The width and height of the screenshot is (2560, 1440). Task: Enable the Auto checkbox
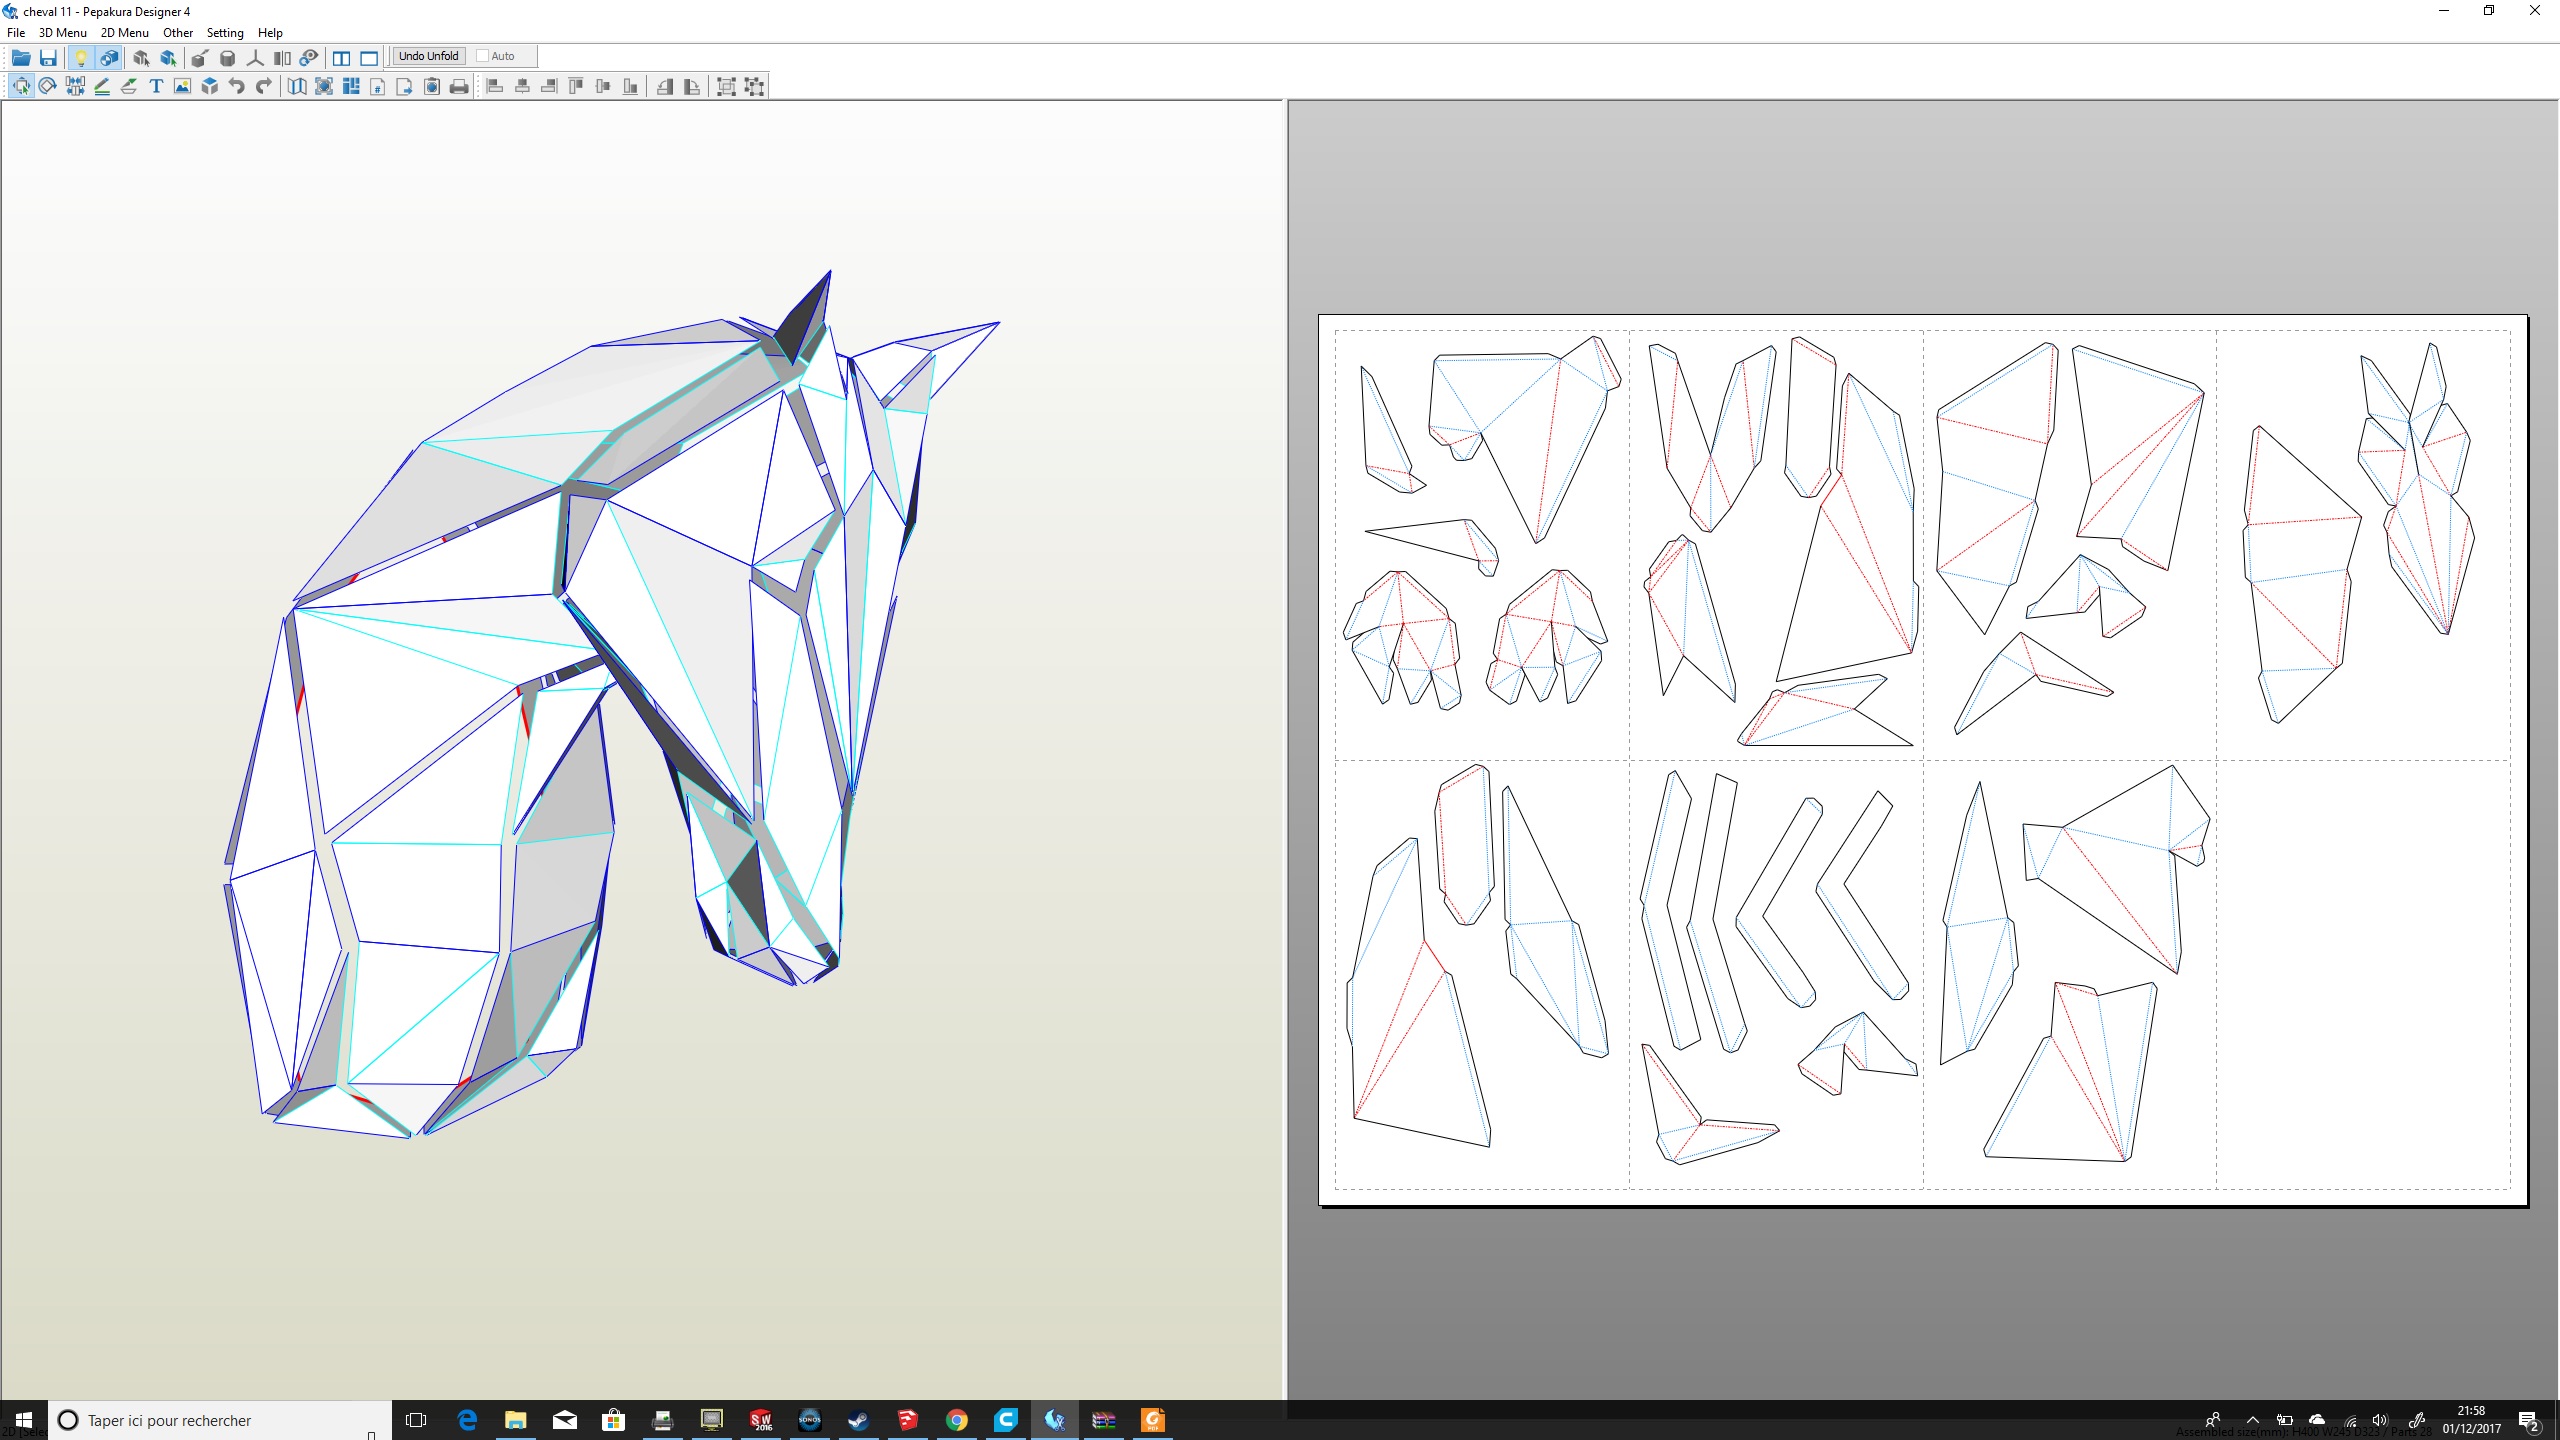point(483,56)
